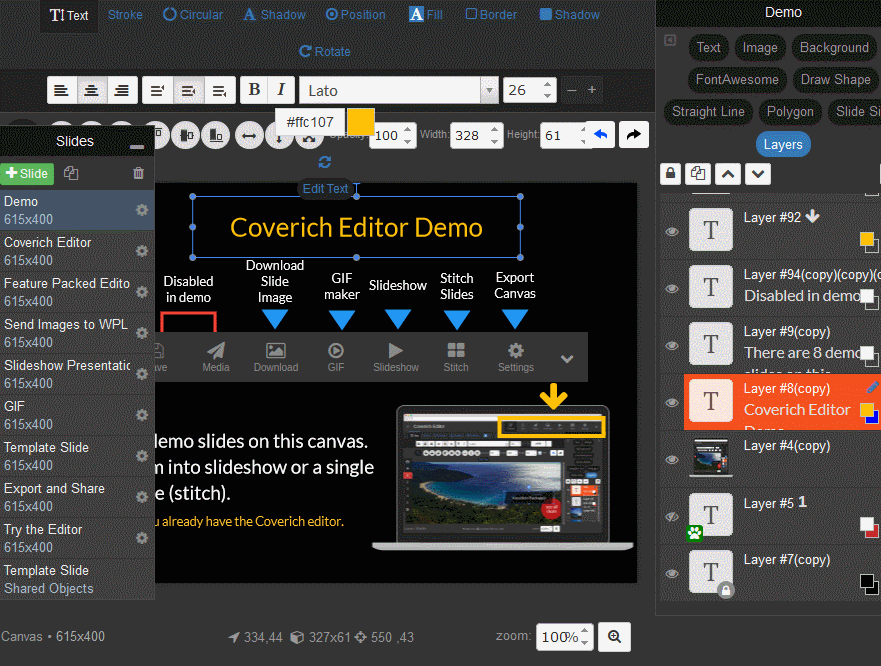Screen dimensions: 881x666
Task: Minimize the Slides panel
Action: coord(137,147)
